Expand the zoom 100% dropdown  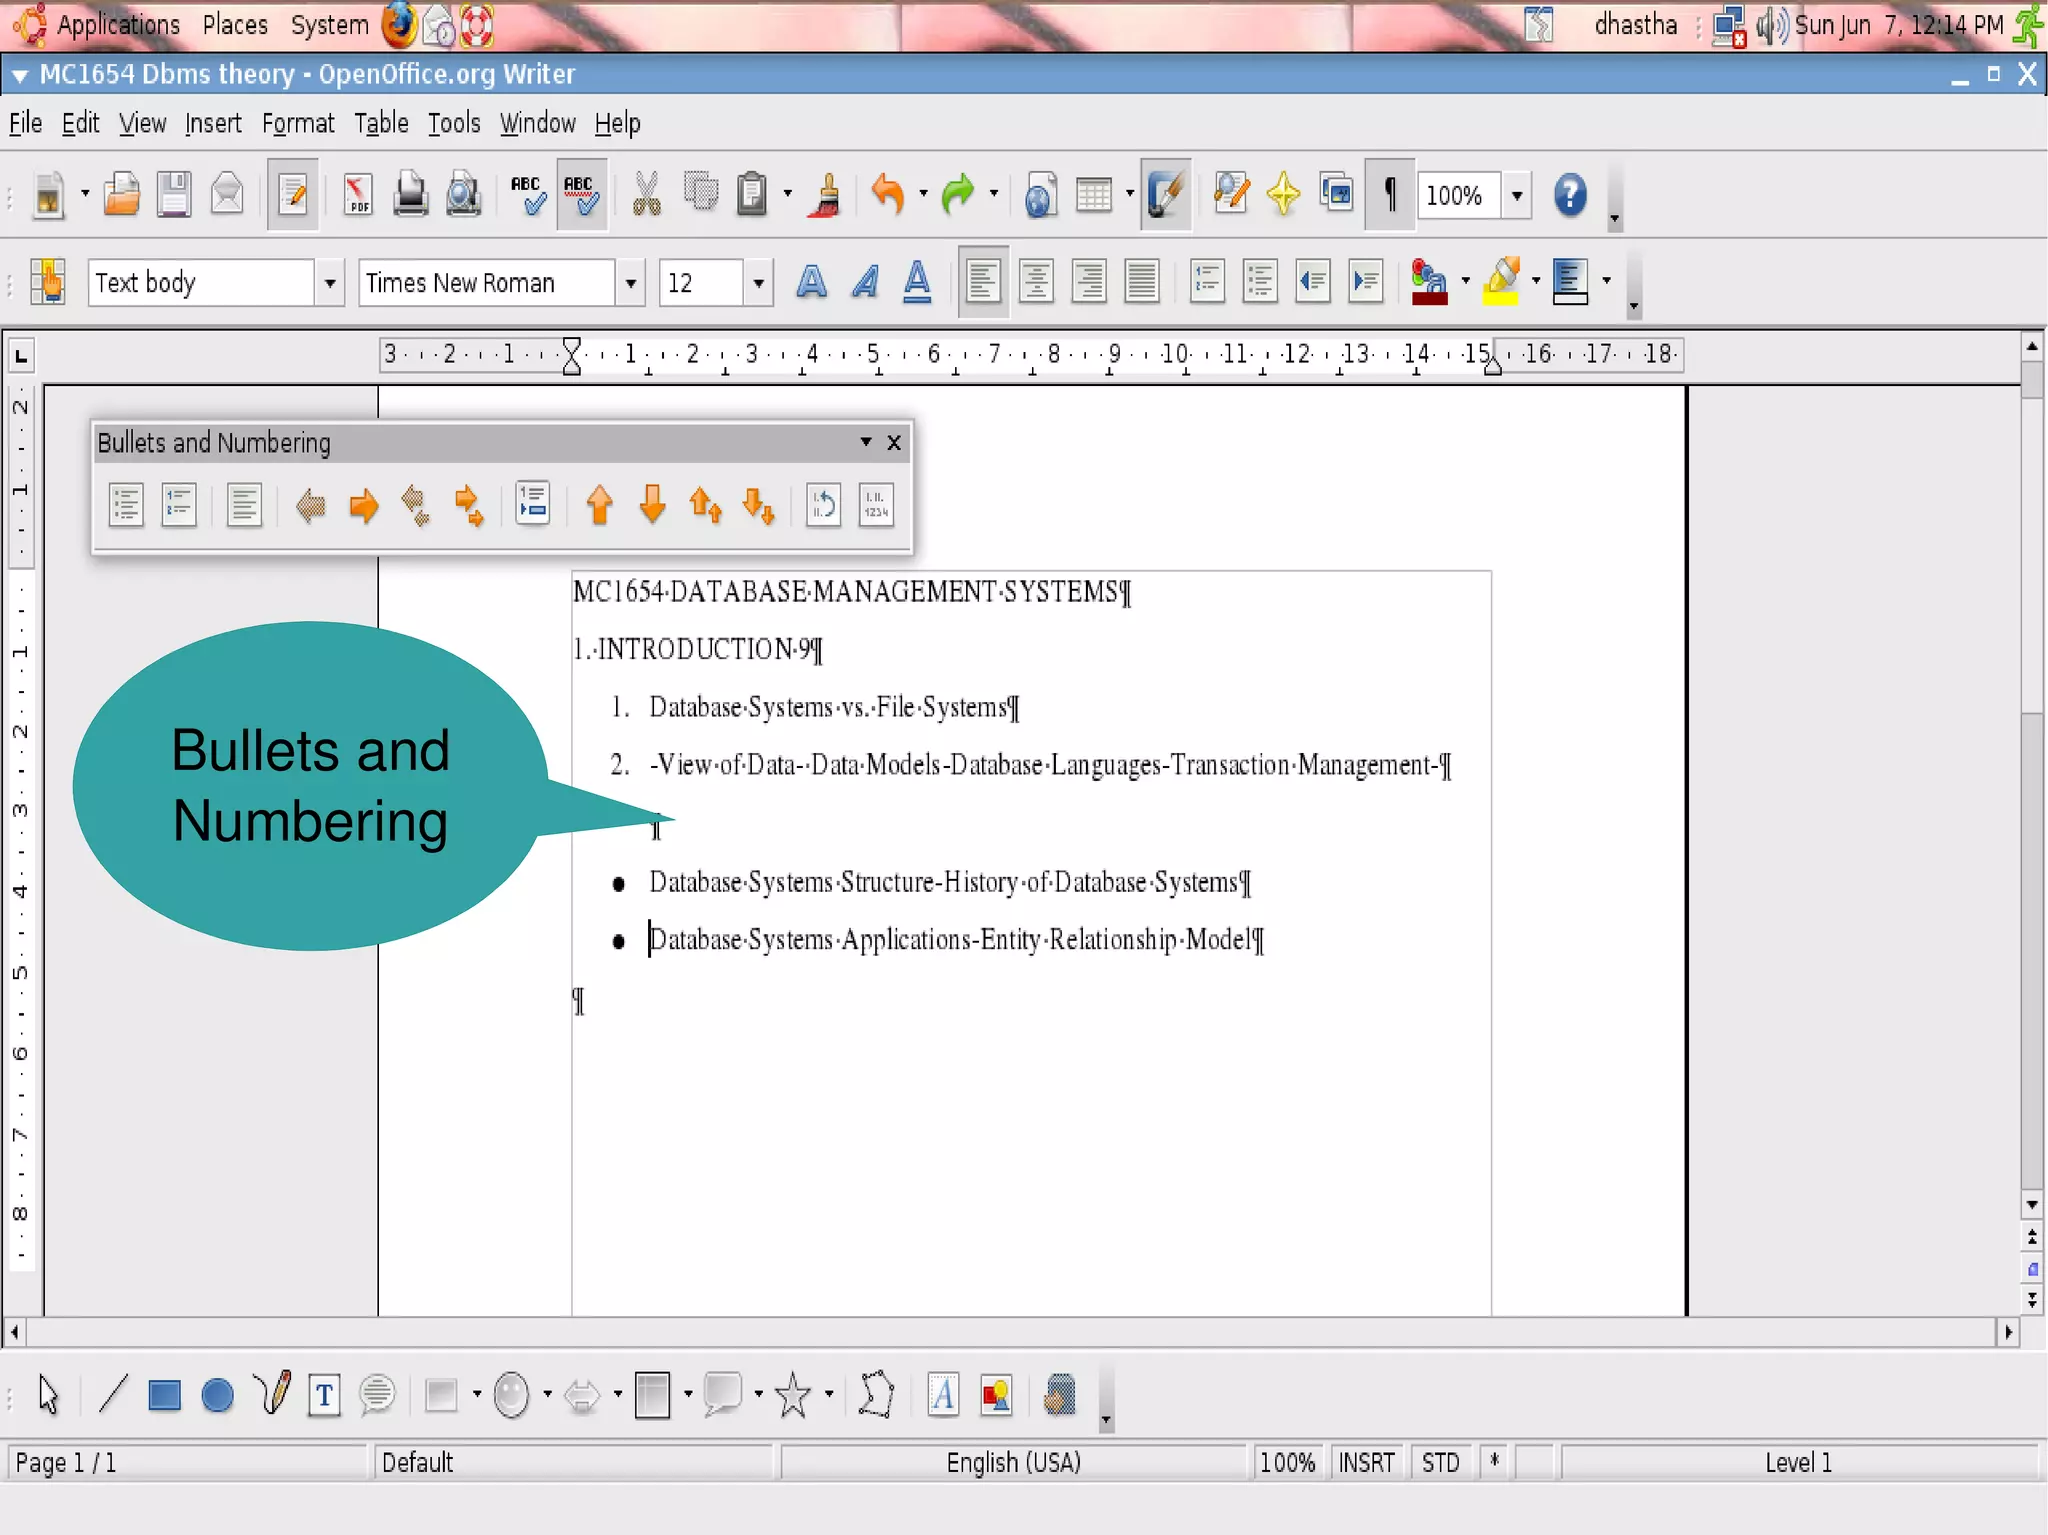point(1517,195)
